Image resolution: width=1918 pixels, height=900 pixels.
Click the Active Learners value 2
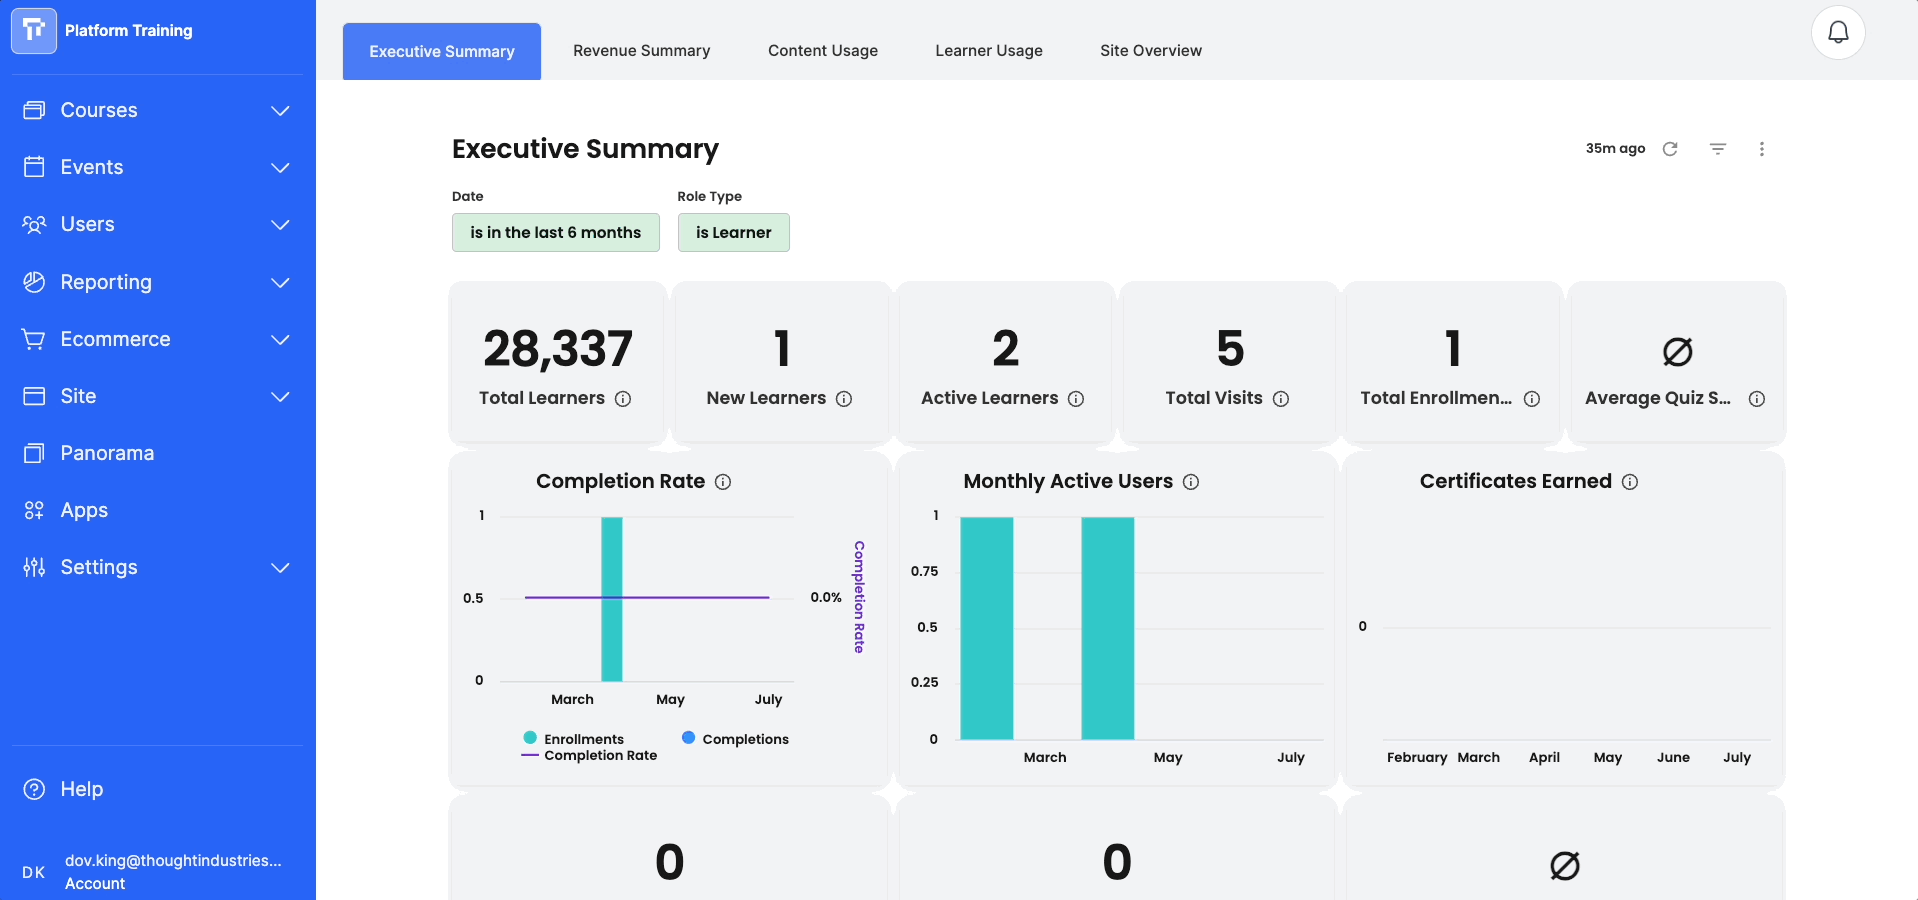[1006, 349]
